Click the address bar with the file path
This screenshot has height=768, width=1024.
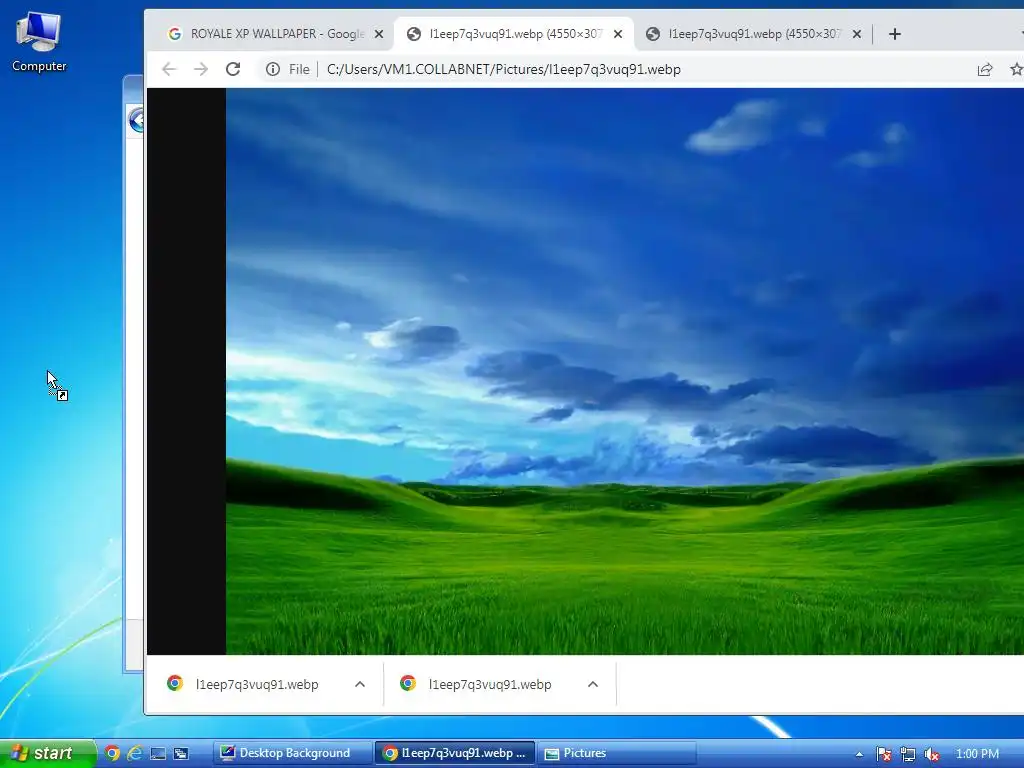click(504, 69)
